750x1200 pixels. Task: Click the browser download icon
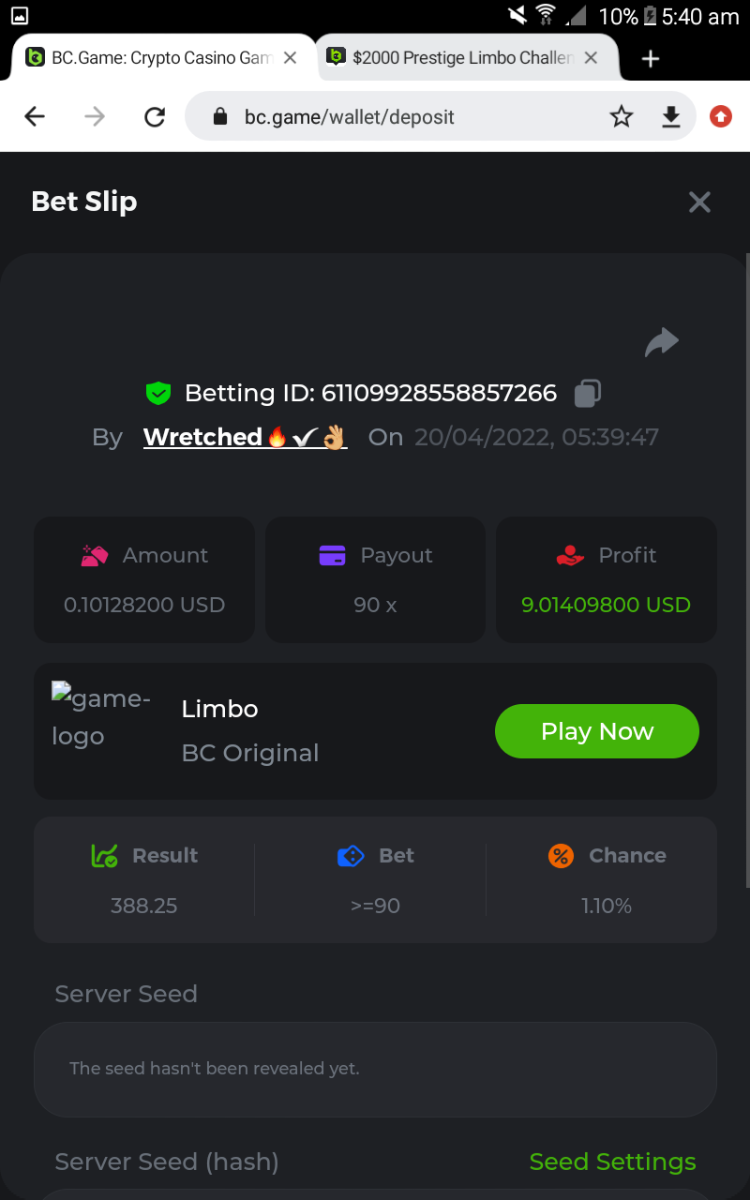tap(671, 117)
